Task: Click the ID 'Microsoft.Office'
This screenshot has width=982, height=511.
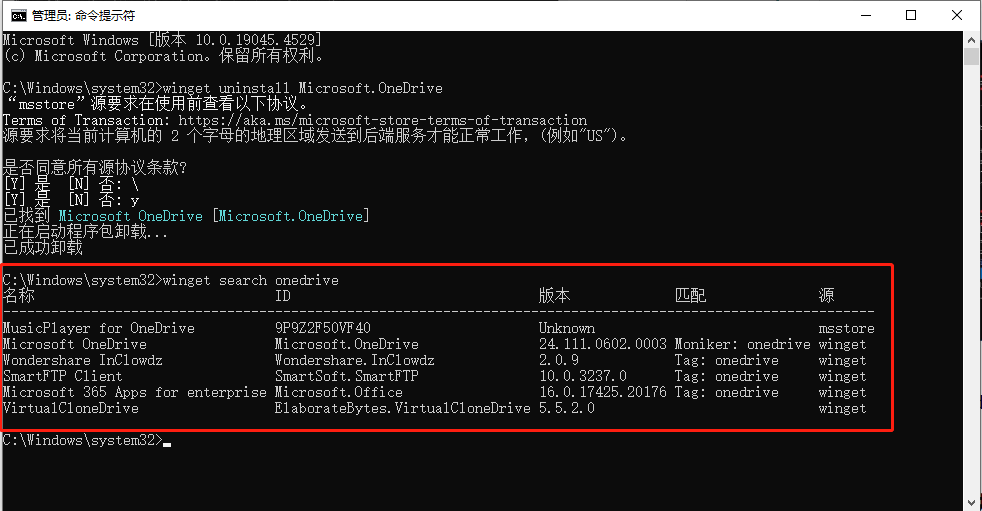Action: click(339, 393)
